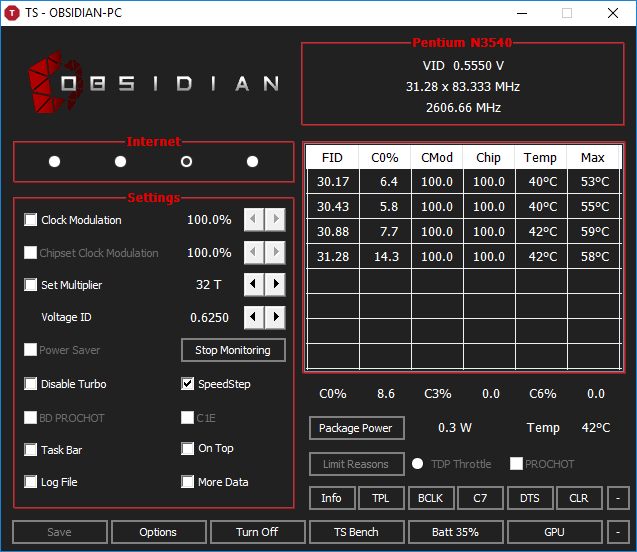Tick the Disable Turbo checkbox
The width and height of the screenshot is (637, 552).
pos(31,384)
